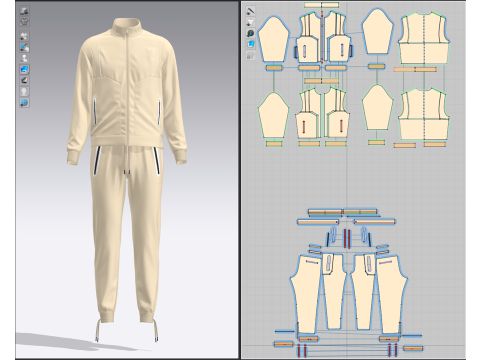This screenshot has width=480, height=360.
Task: Click the white shirt display icon in 3D toolbar
Action: click(x=24, y=36)
